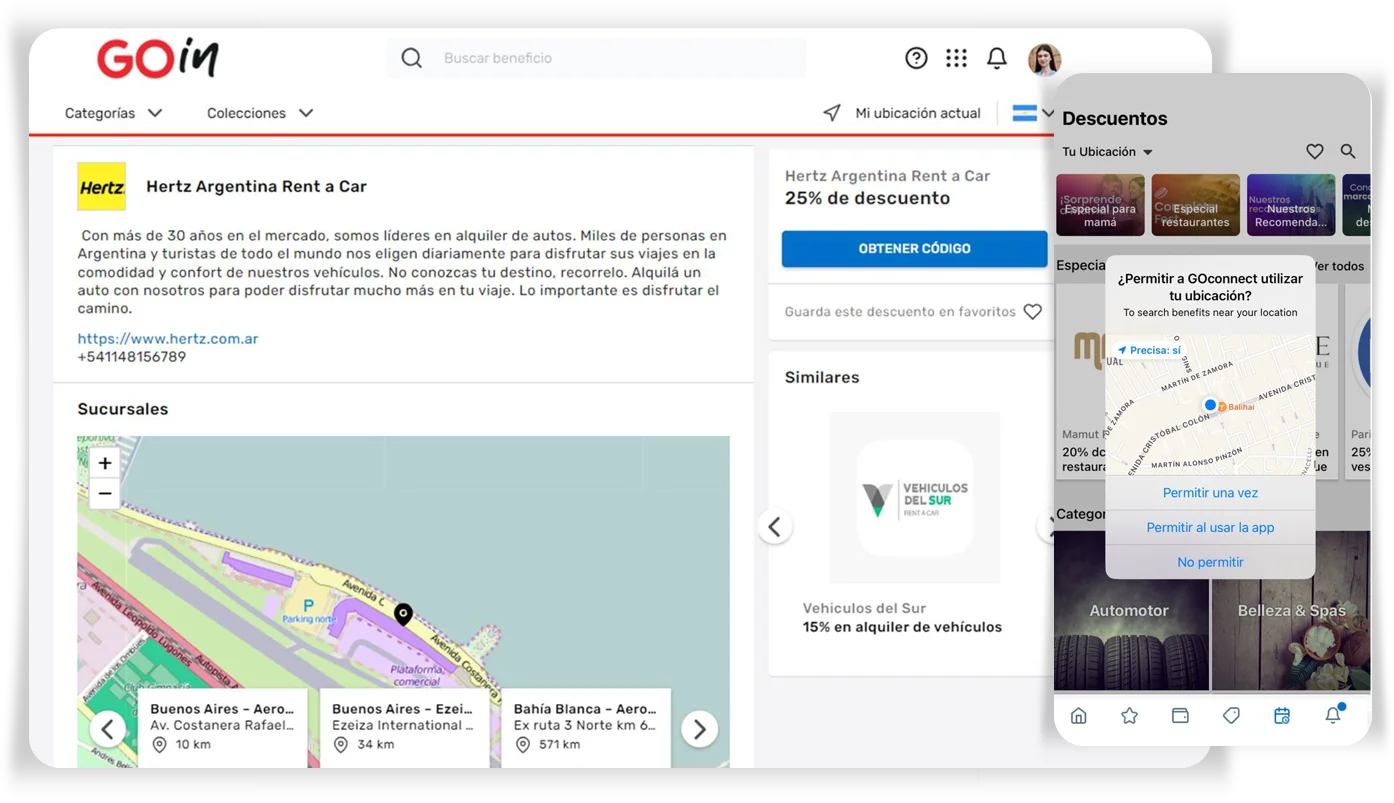The image size is (1394, 803).
Task: Open Tu Ubicación dropdown in mobile app
Action: [1107, 152]
